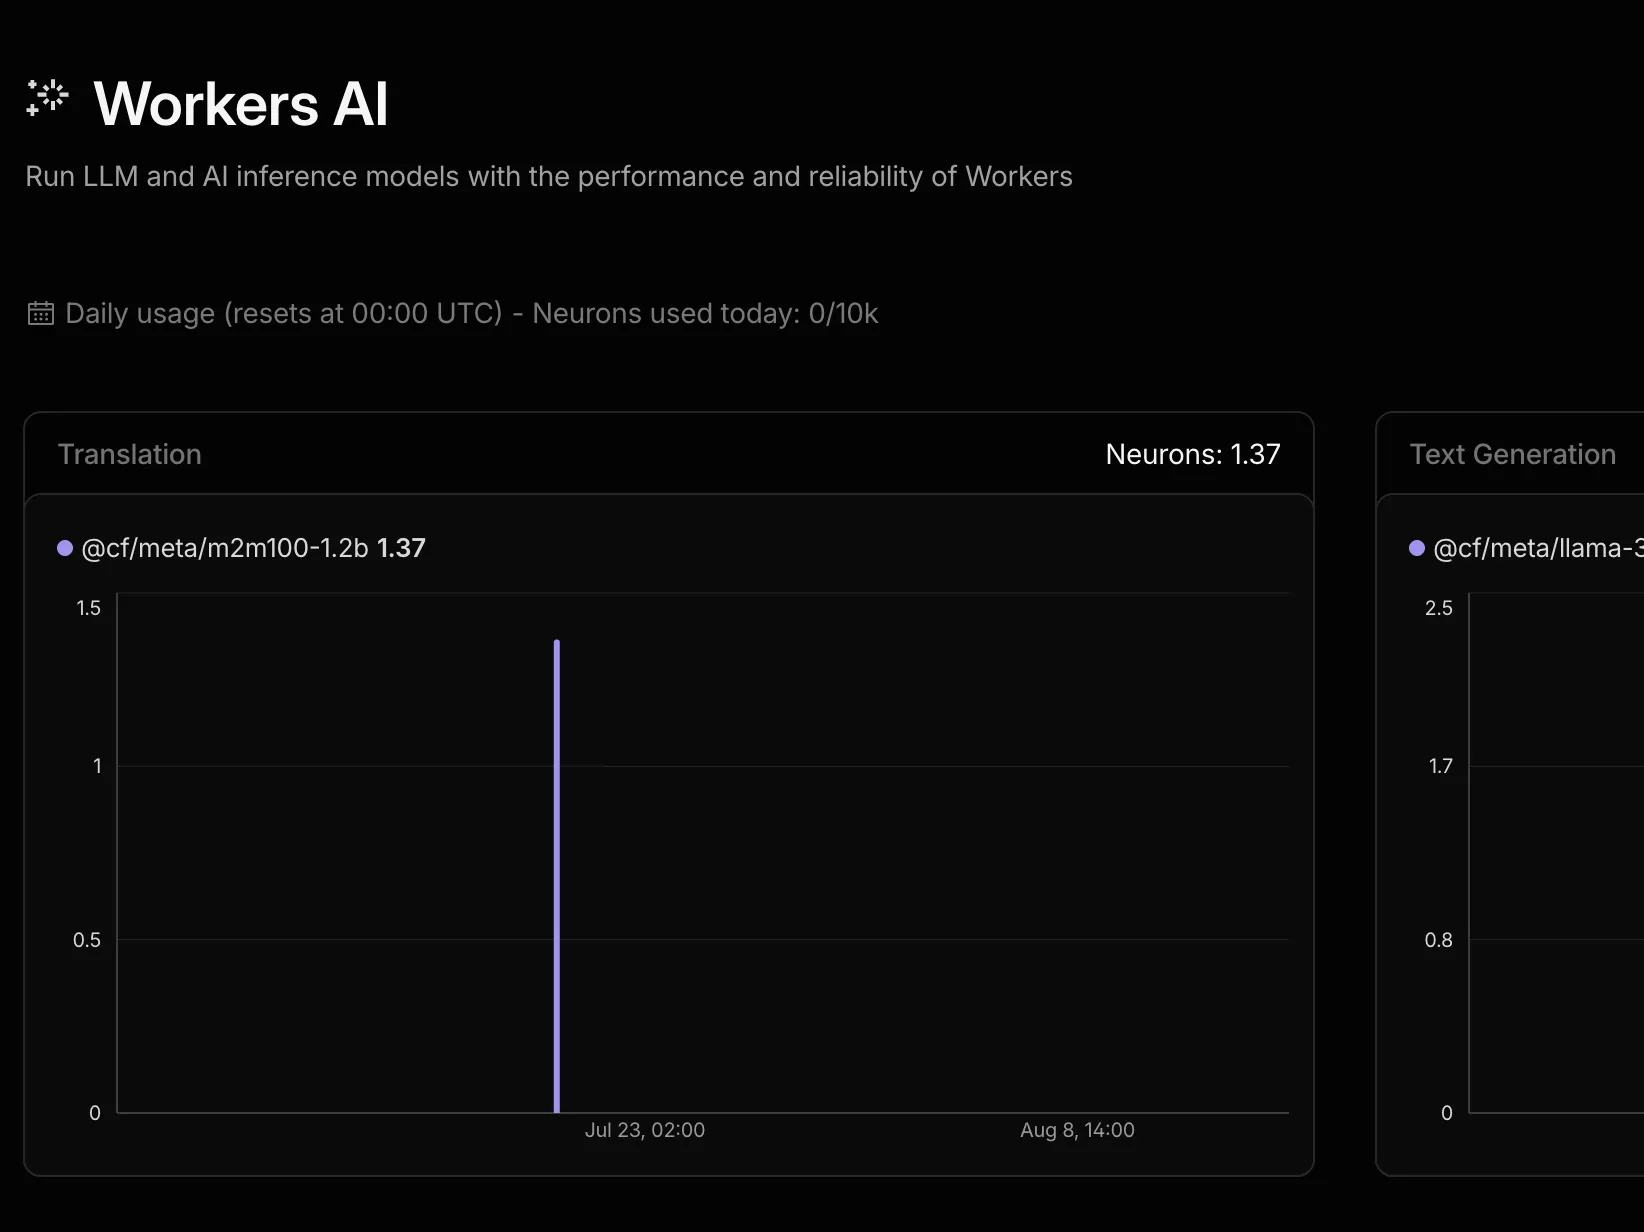
Task: Click the calendar icon beside Daily usage
Action: [40, 314]
